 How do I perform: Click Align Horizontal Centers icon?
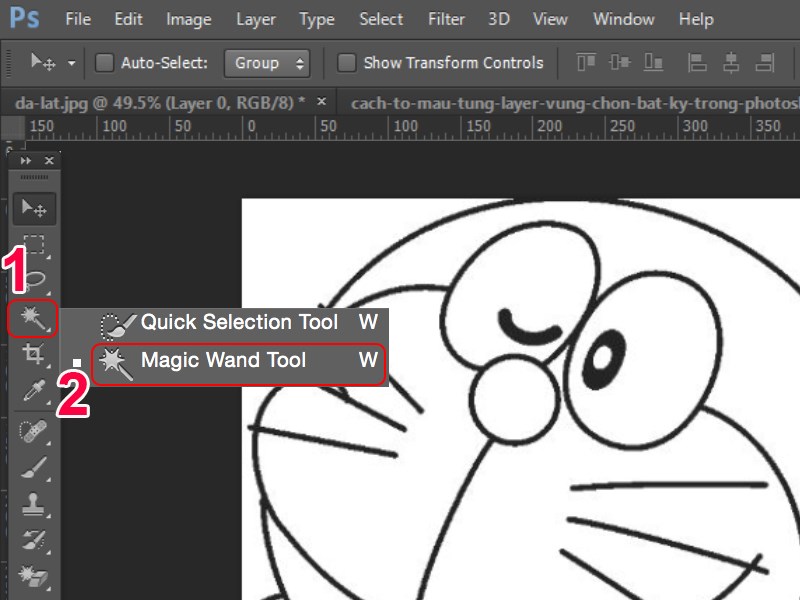[731, 63]
